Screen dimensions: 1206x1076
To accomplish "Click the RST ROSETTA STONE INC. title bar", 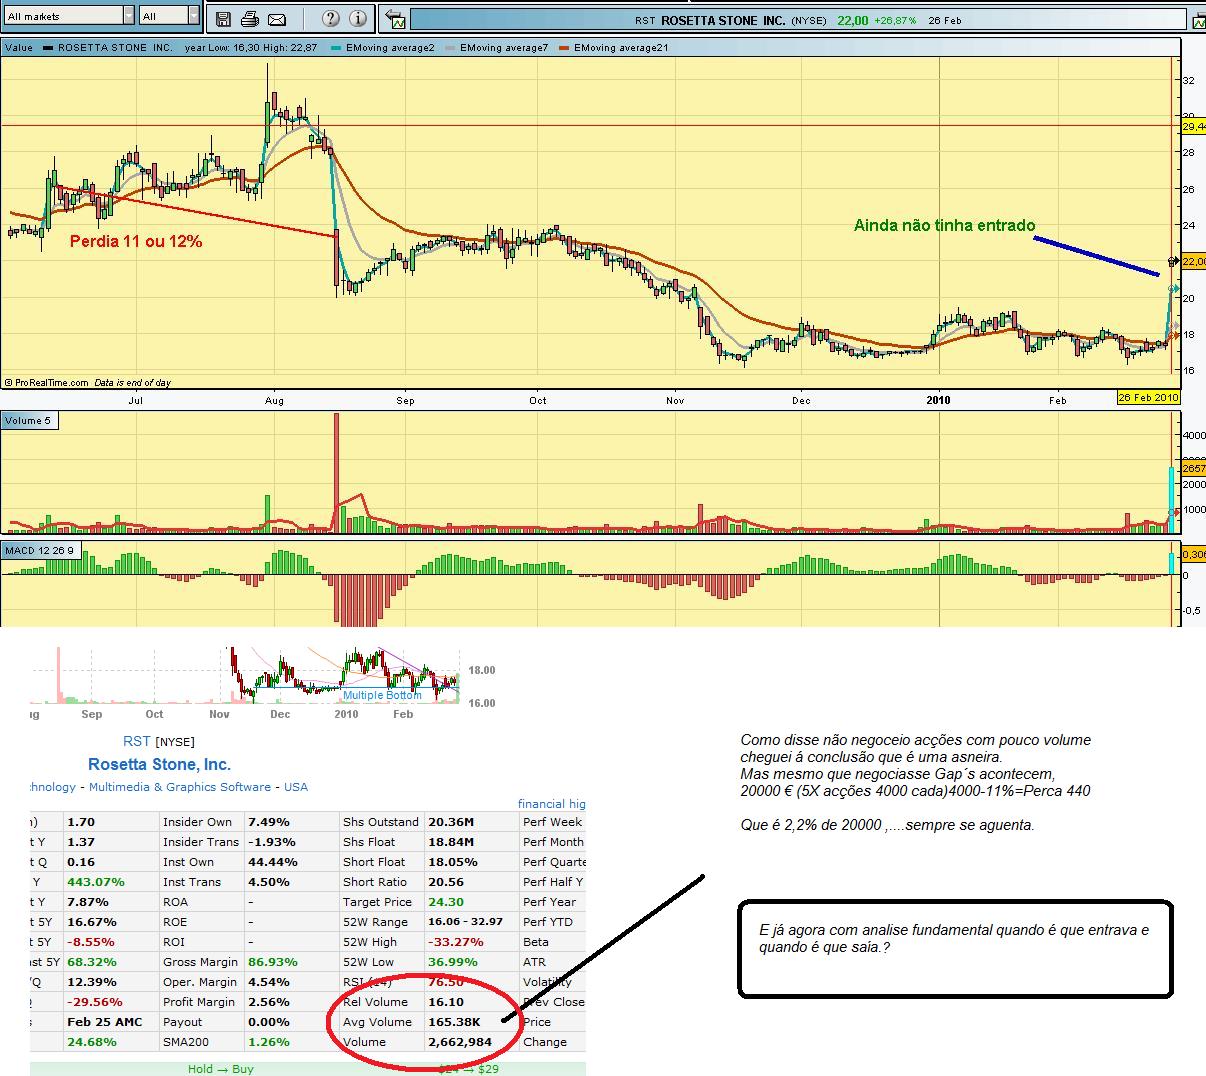I will pyautogui.click(x=797, y=20).
